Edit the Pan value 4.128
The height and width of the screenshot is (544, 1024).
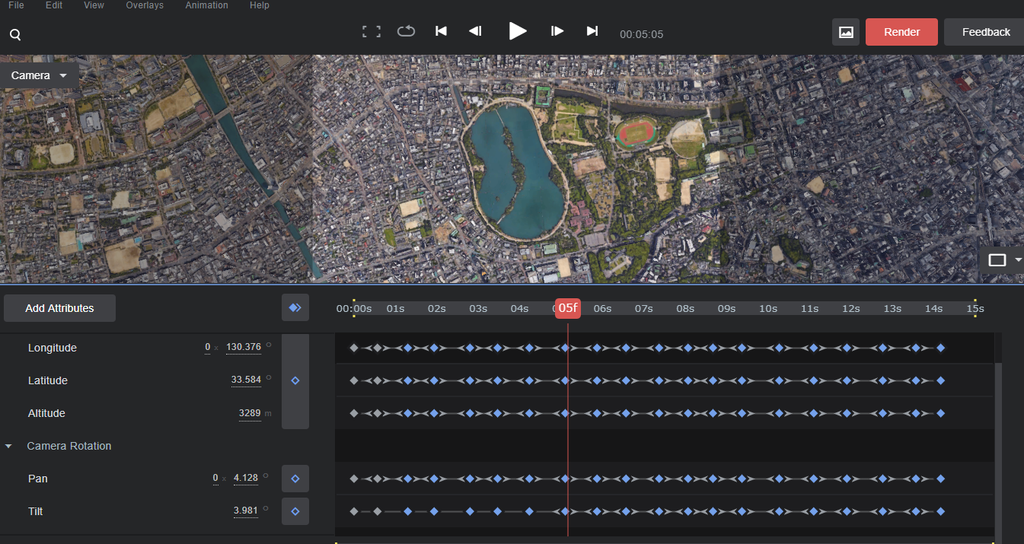pyautogui.click(x=246, y=478)
